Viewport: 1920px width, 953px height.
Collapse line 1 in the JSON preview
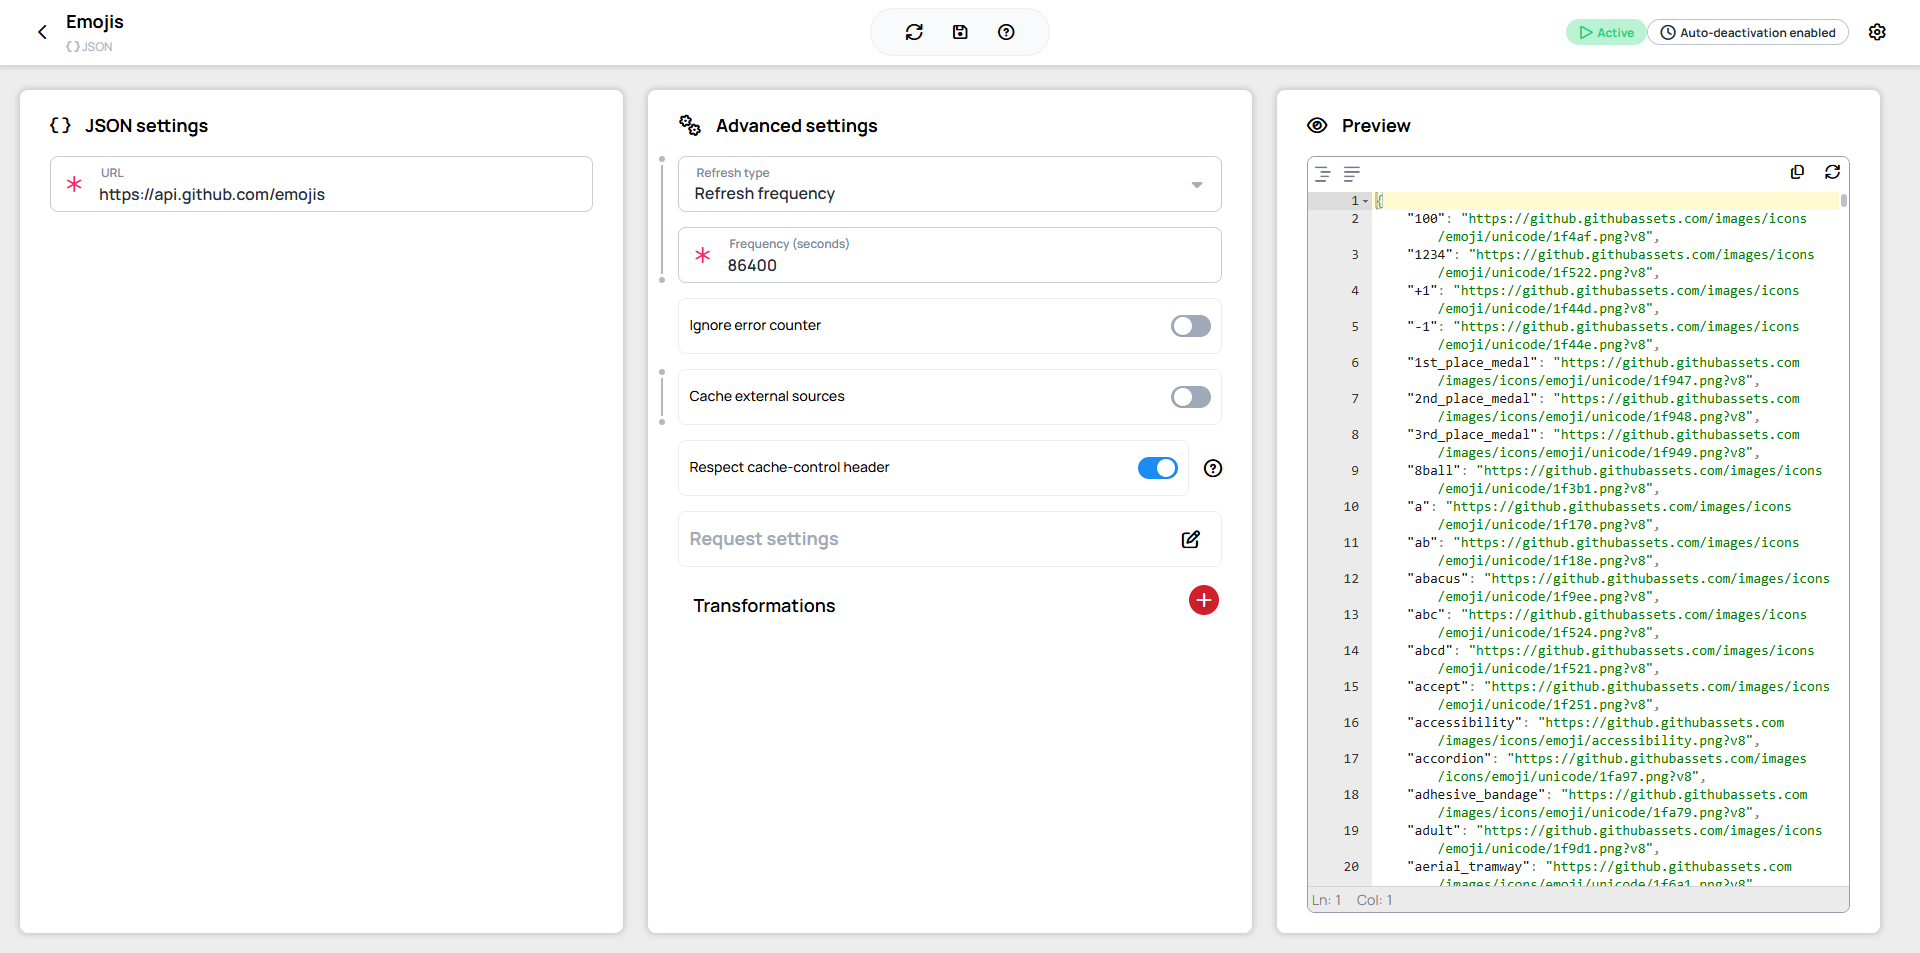pos(1364,201)
